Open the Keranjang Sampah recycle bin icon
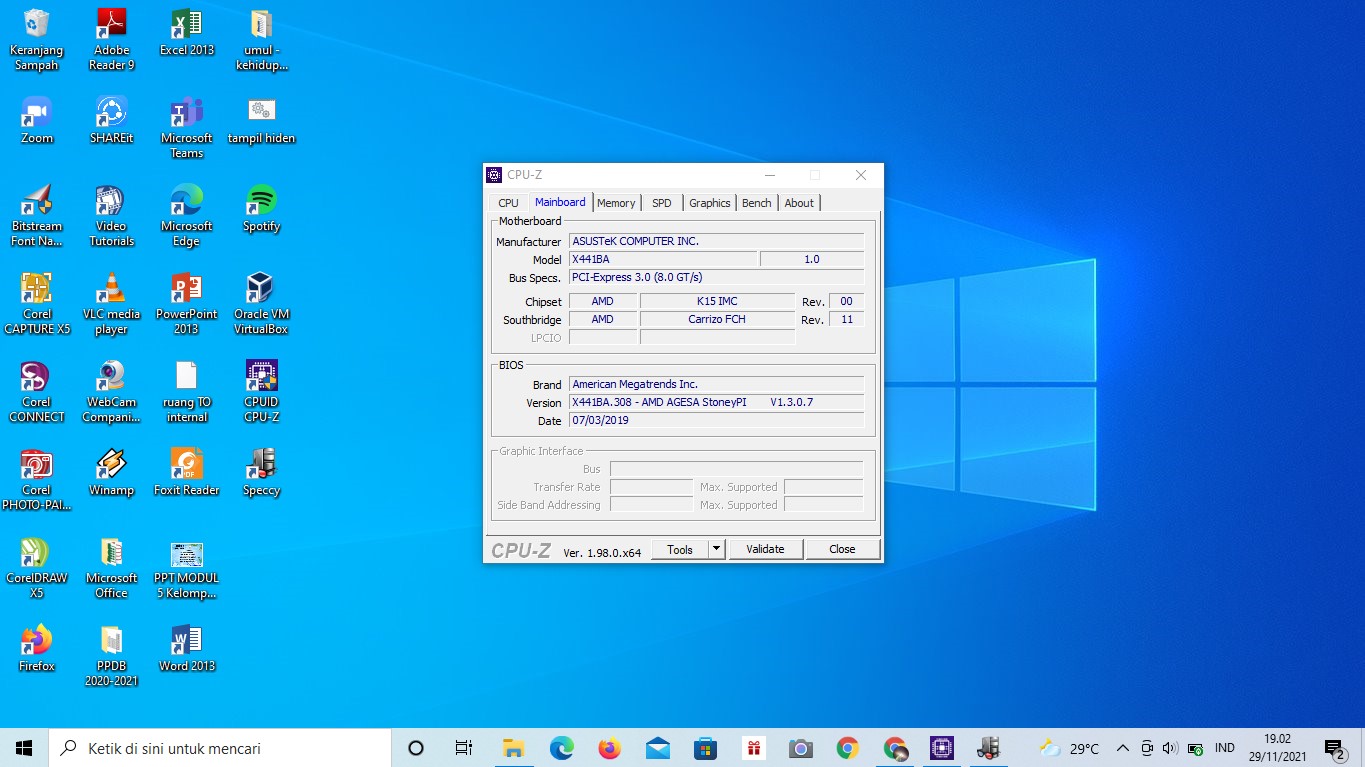The width and height of the screenshot is (1365, 767). [37, 40]
